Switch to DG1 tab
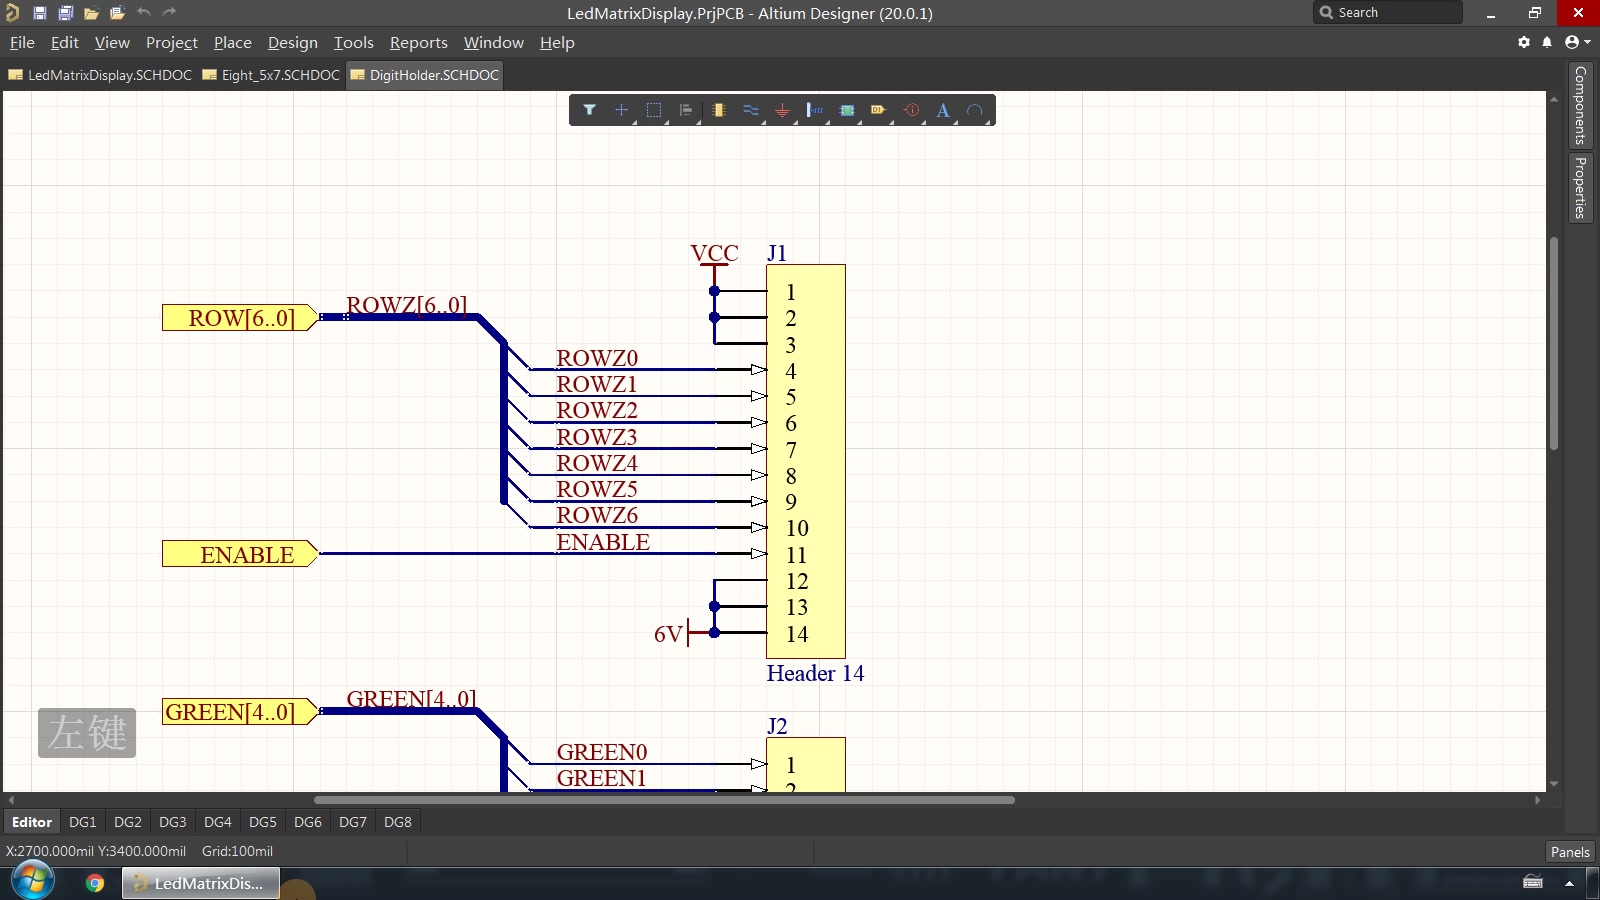Viewport: 1600px width, 900px height. (x=83, y=822)
